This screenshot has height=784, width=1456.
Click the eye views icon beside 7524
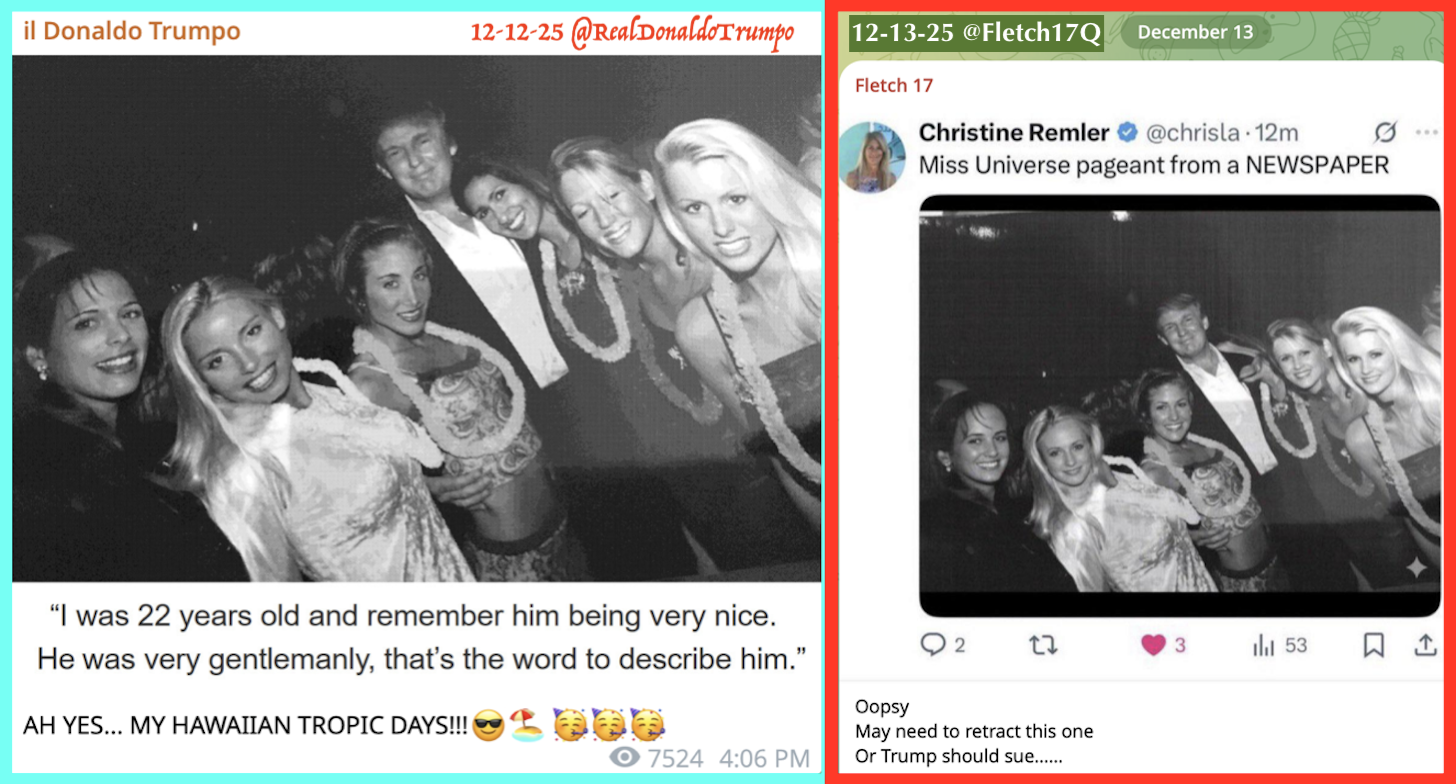(x=625, y=758)
